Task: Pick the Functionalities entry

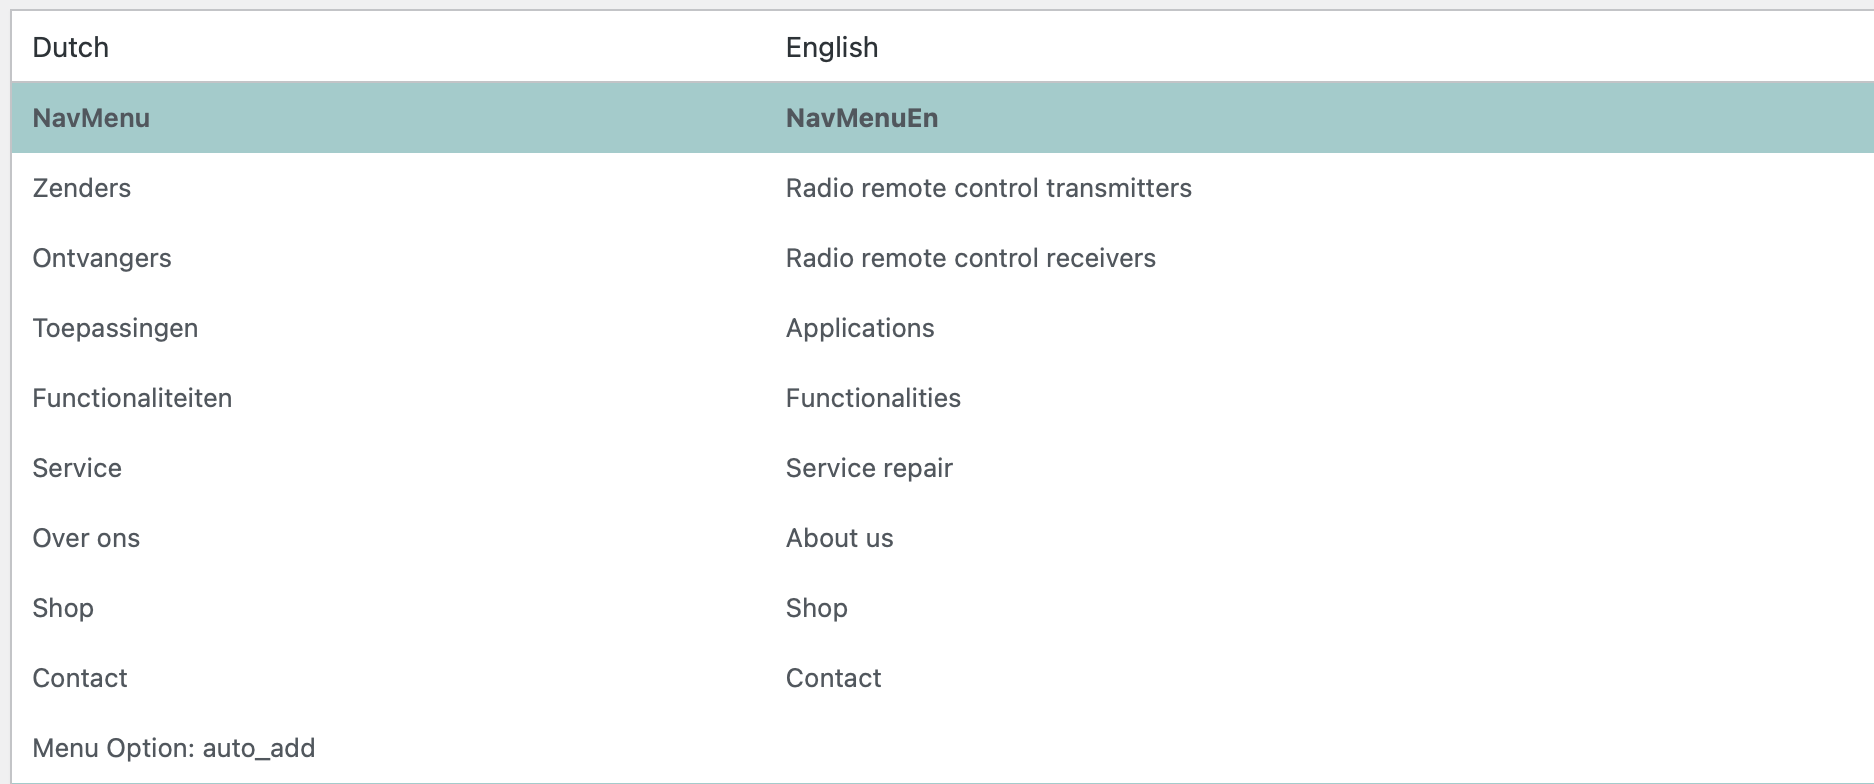Action: click(872, 398)
